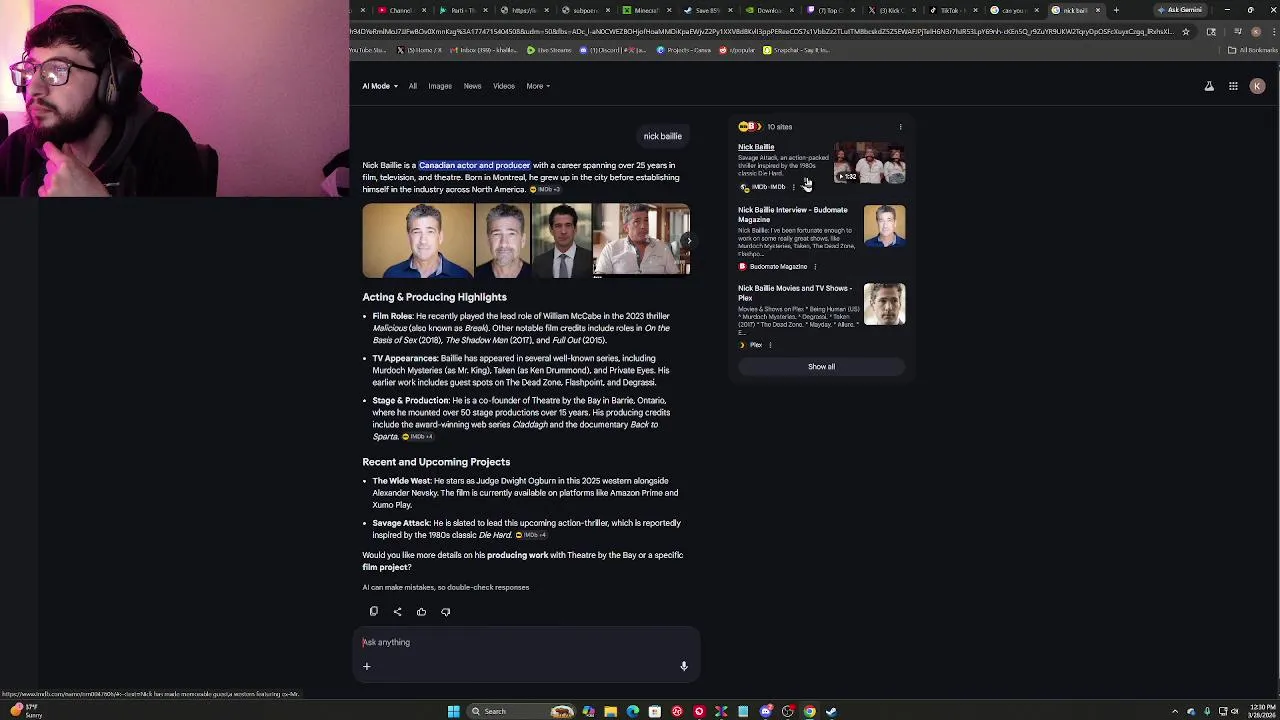Switch to the News tab
1280x720 pixels.
point(472,86)
